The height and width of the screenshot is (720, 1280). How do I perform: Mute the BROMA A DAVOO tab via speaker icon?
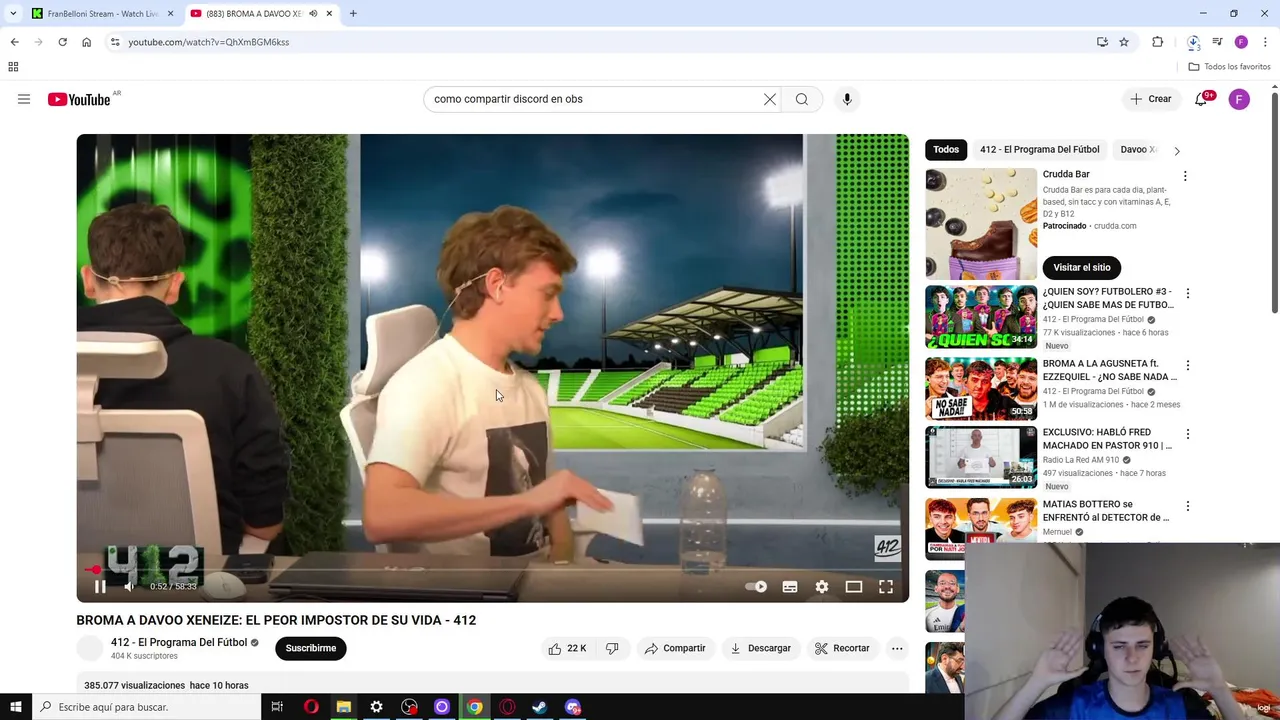point(313,14)
